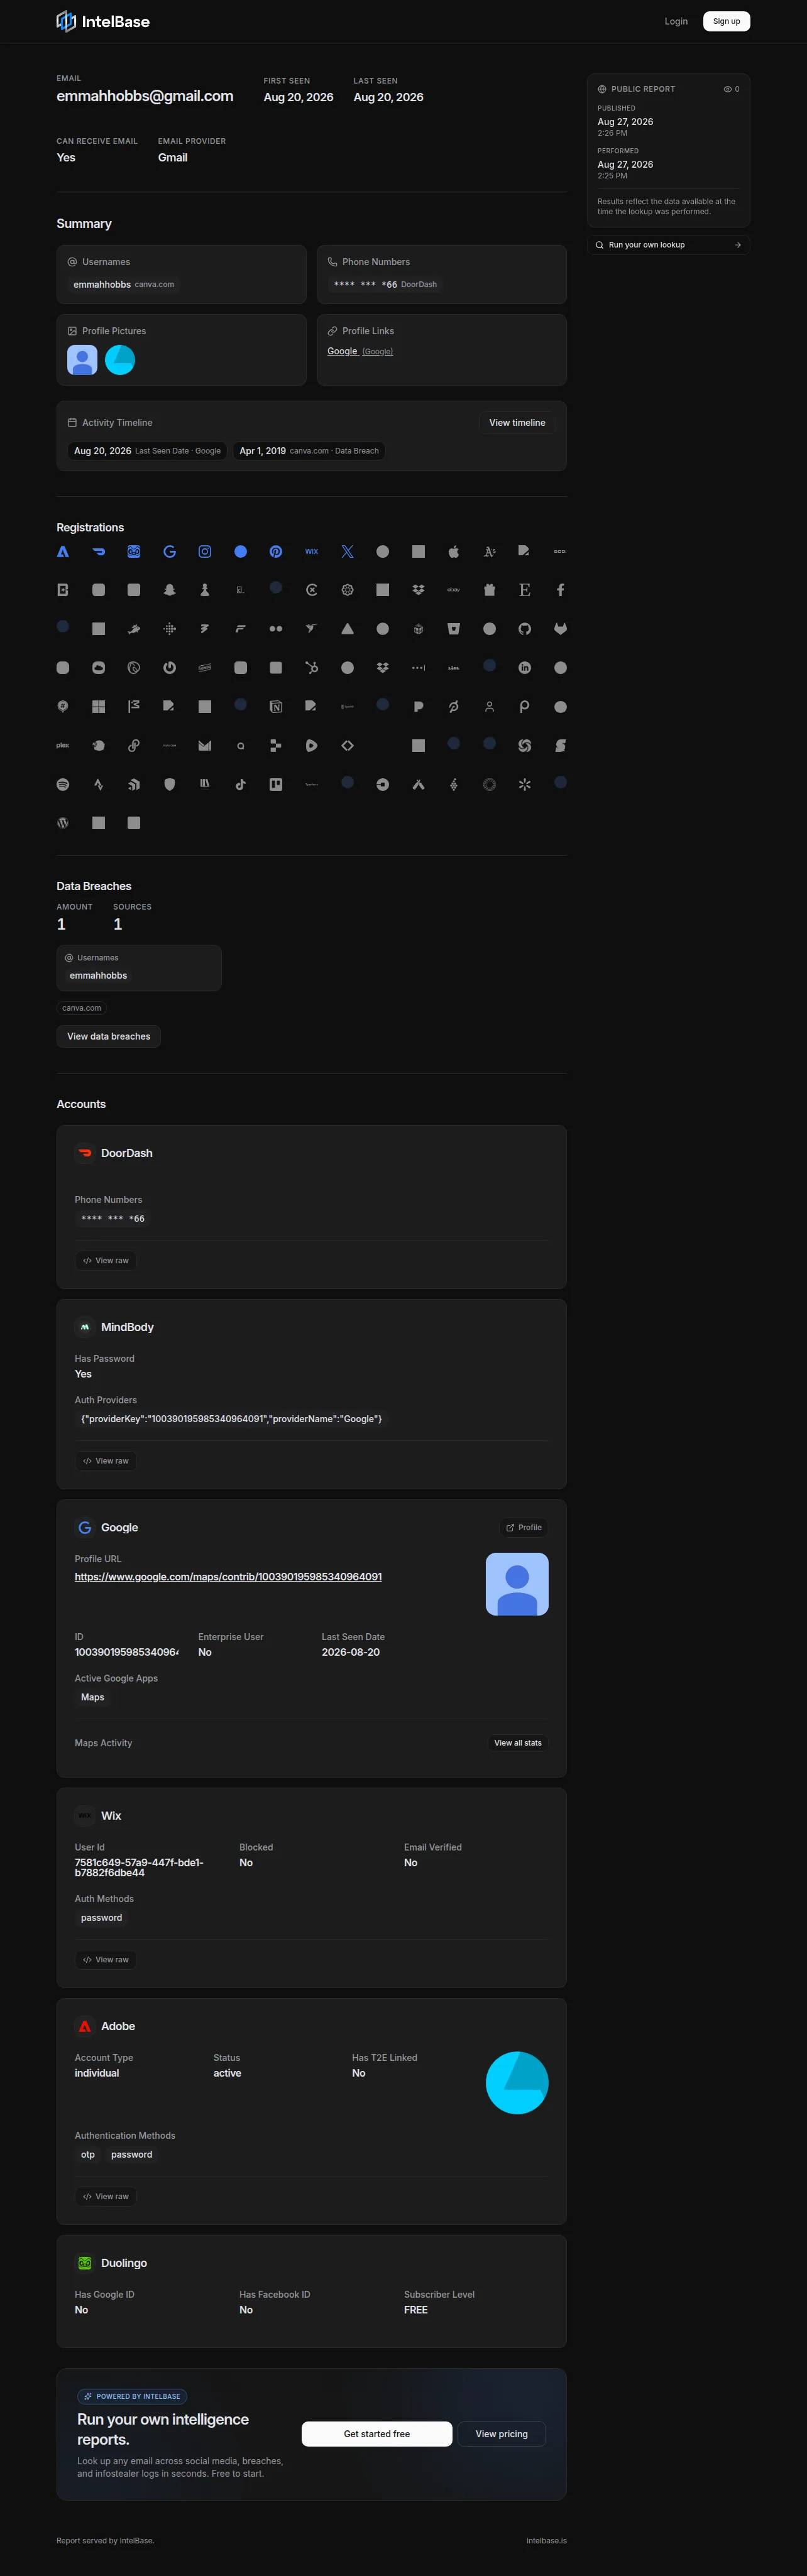The width and height of the screenshot is (807, 2576).
Task: Click the cyan Adobe avatar in Profile Pictures summary
Action: [120, 360]
